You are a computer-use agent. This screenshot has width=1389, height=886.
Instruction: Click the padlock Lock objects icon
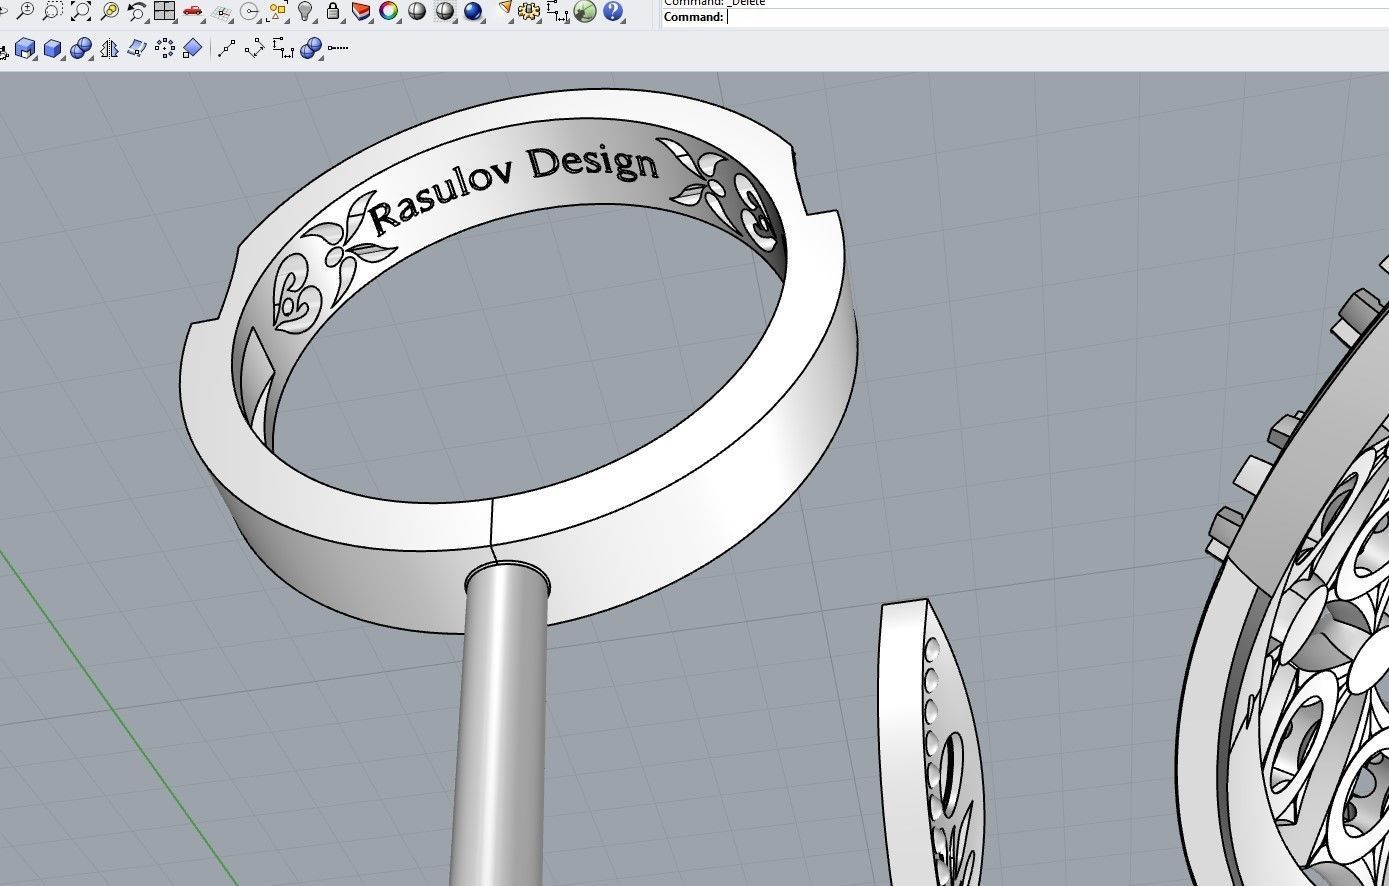pos(333,11)
